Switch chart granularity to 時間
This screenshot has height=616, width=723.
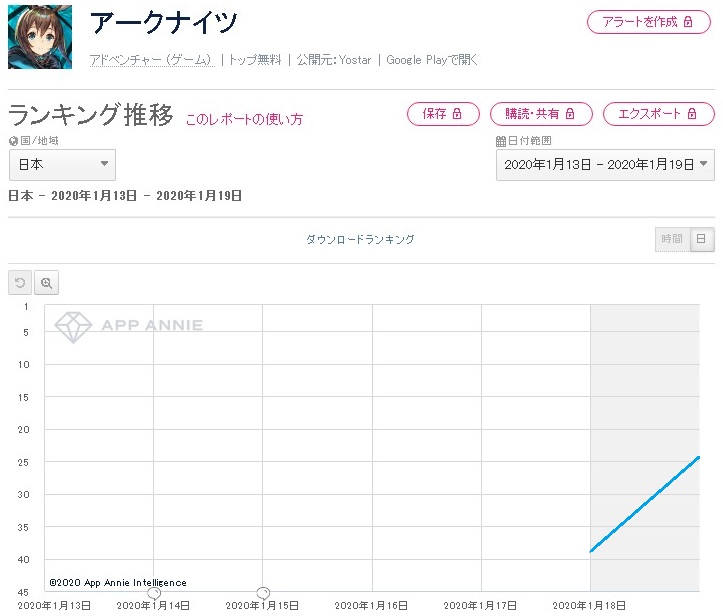672,239
